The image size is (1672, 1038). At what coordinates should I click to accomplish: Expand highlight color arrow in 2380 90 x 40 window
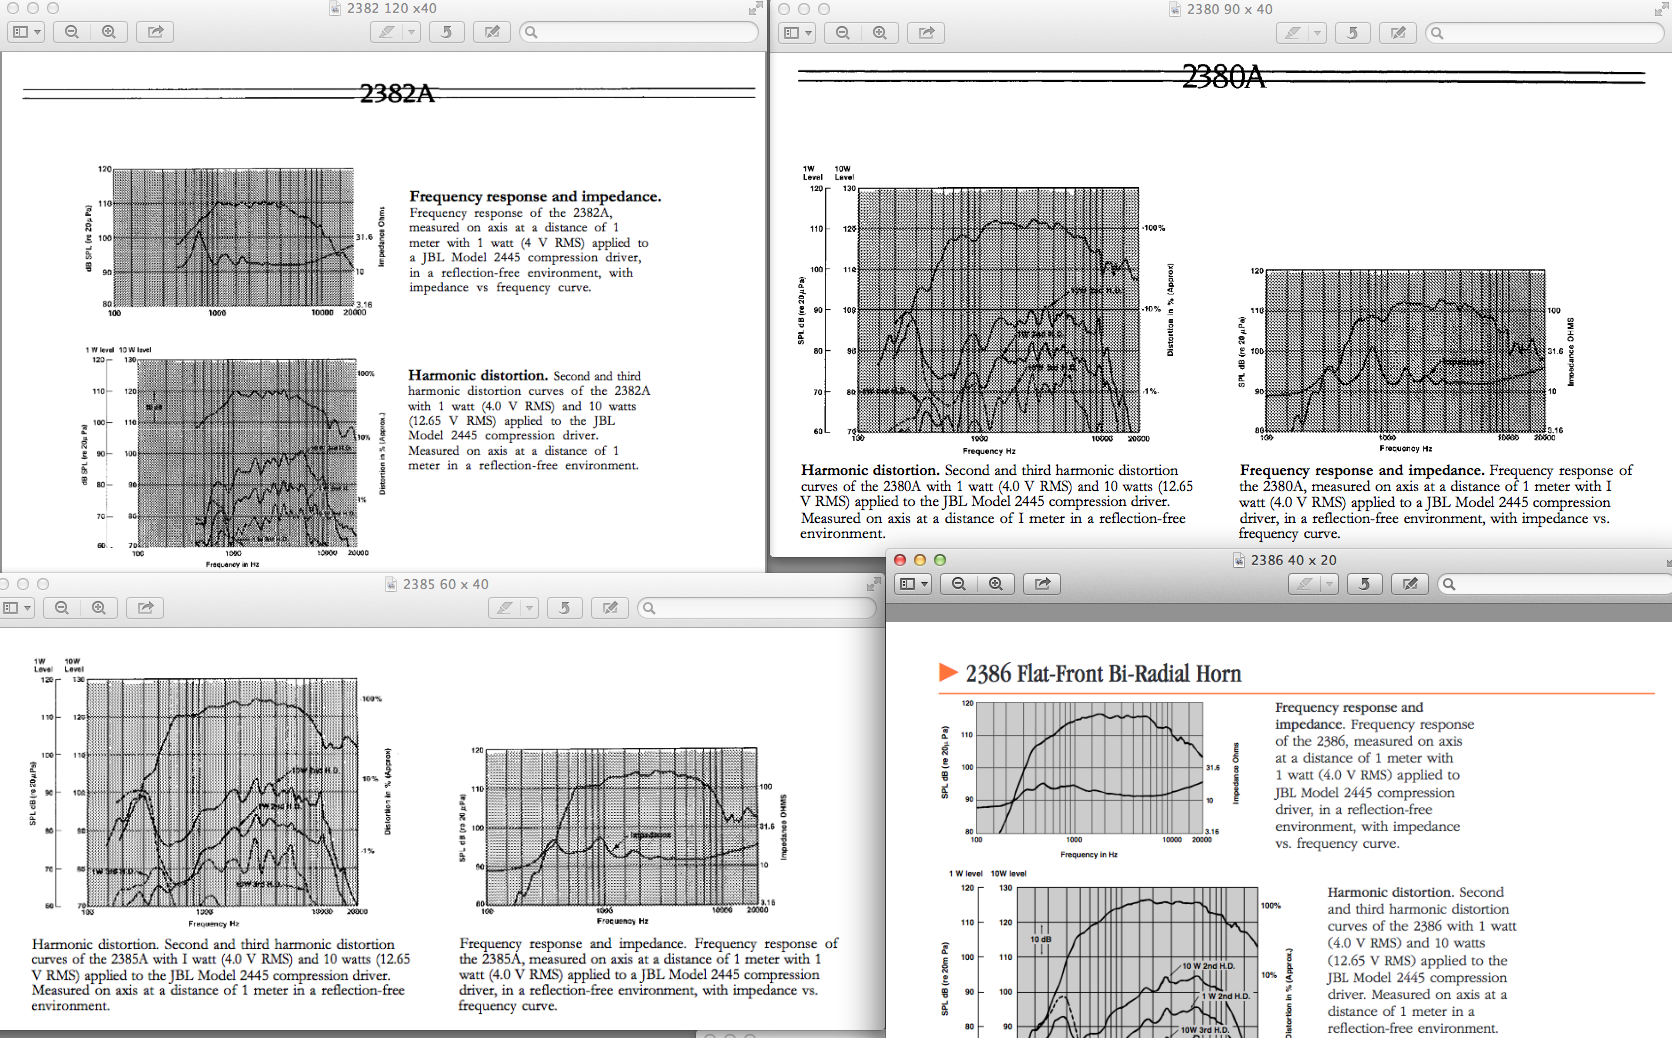coord(1317,32)
